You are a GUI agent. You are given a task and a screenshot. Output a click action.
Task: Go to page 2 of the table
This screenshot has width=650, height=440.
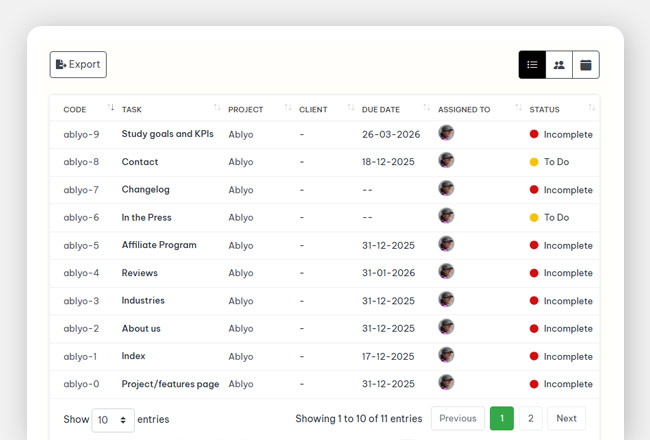point(531,418)
